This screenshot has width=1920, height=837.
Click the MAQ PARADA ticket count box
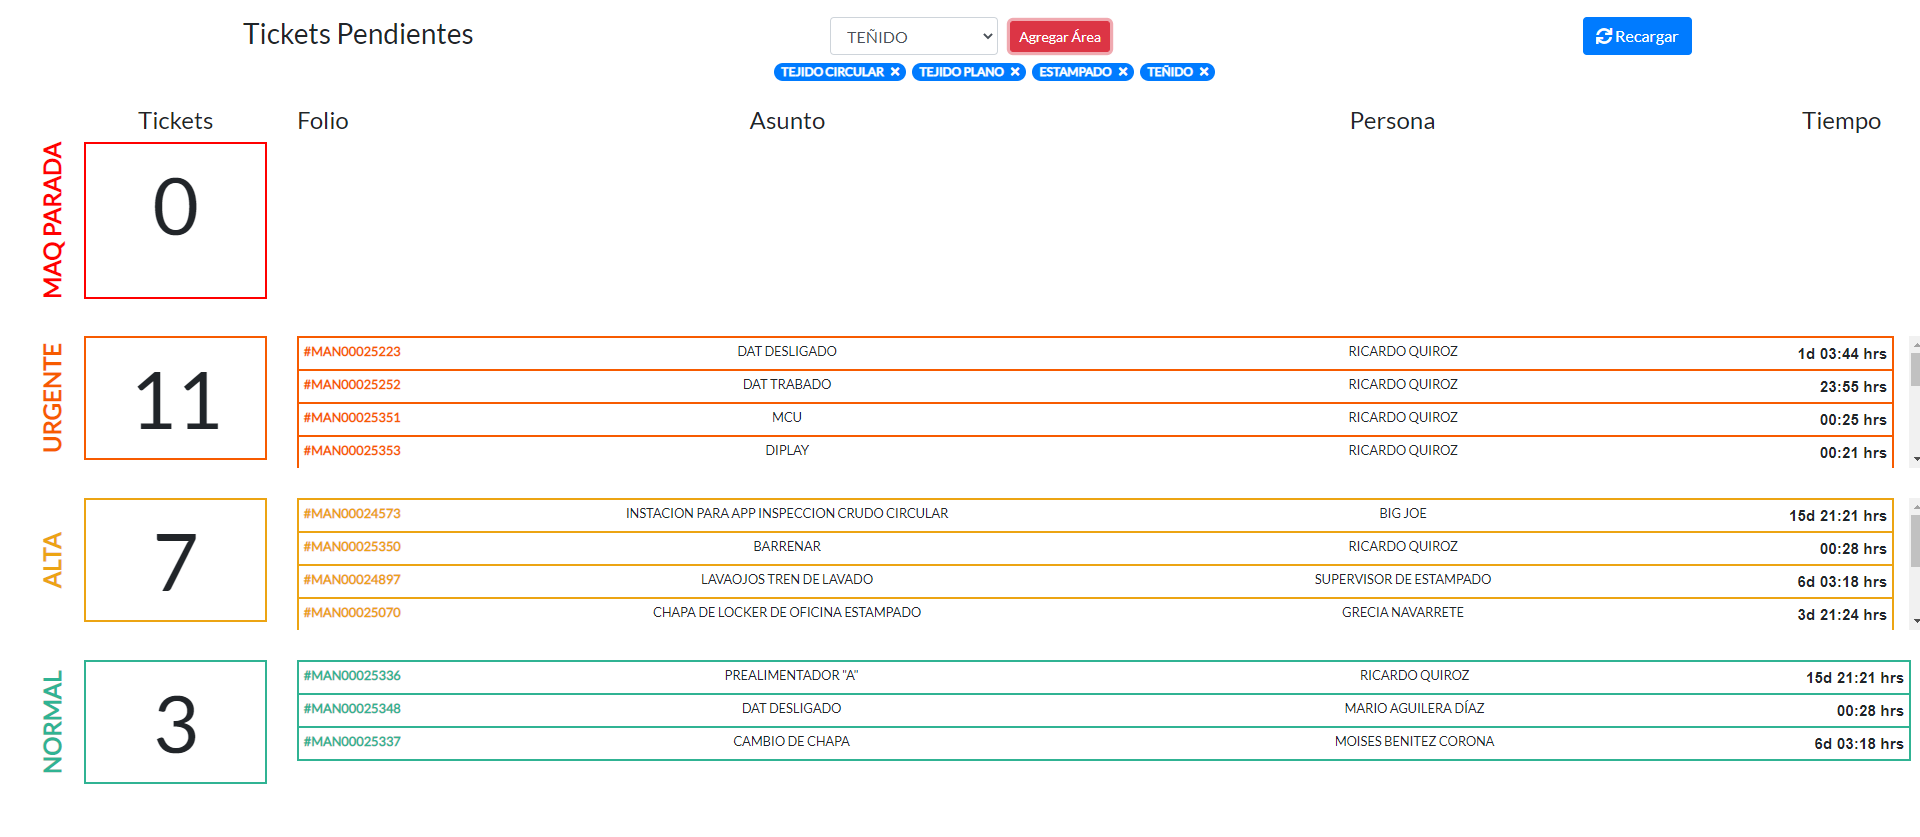tap(176, 220)
